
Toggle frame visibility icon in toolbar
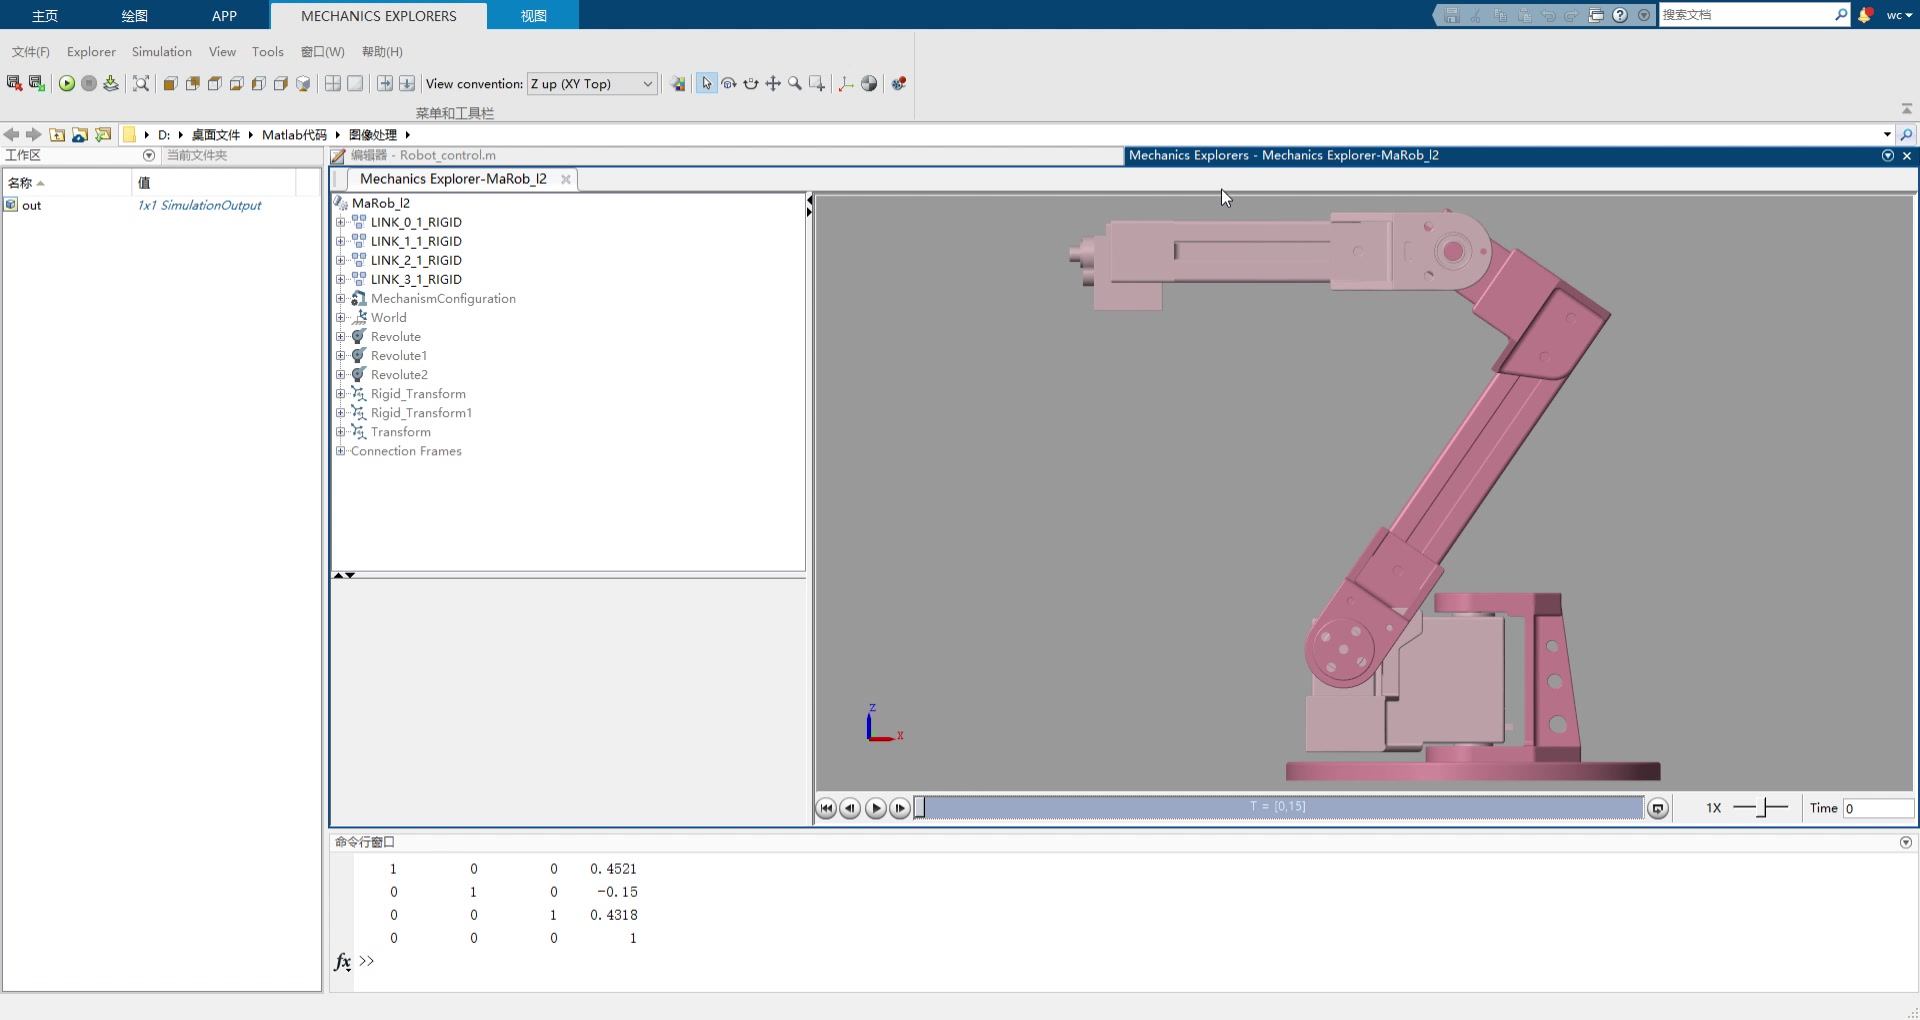point(846,84)
